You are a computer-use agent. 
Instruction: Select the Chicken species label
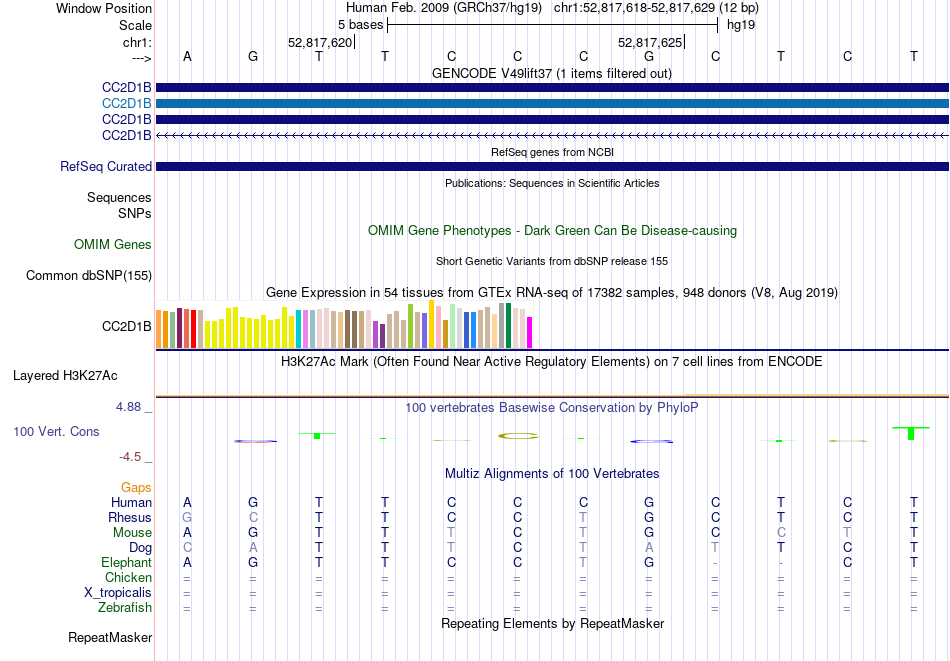[128, 577]
